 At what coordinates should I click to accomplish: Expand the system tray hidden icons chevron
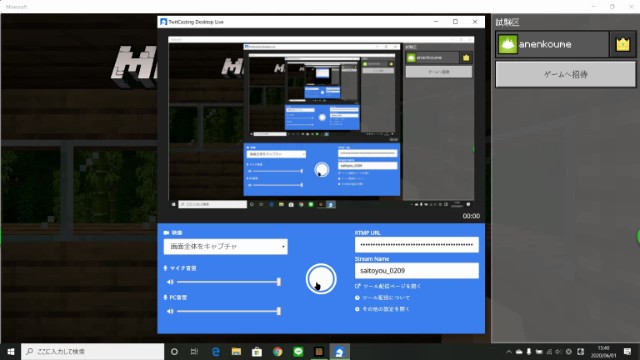coord(509,351)
